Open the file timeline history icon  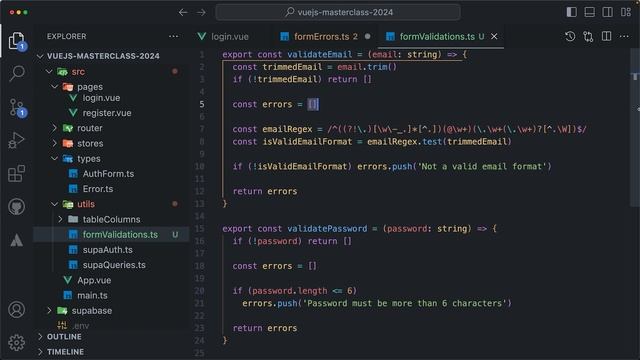click(x=570, y=36)
